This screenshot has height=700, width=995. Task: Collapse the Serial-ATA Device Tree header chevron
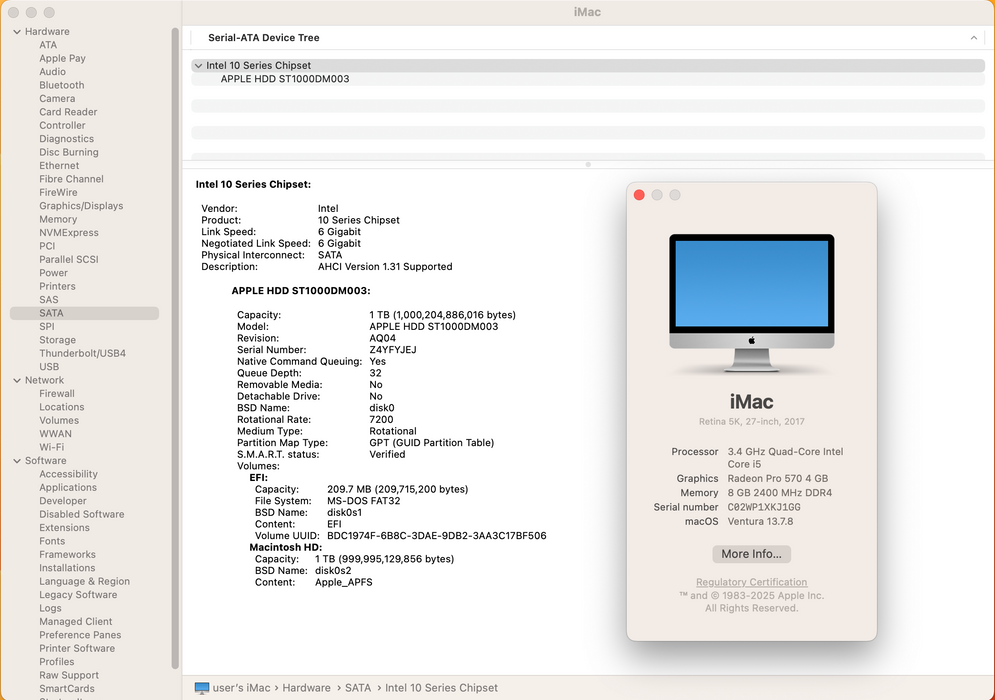tap(973, 38)
